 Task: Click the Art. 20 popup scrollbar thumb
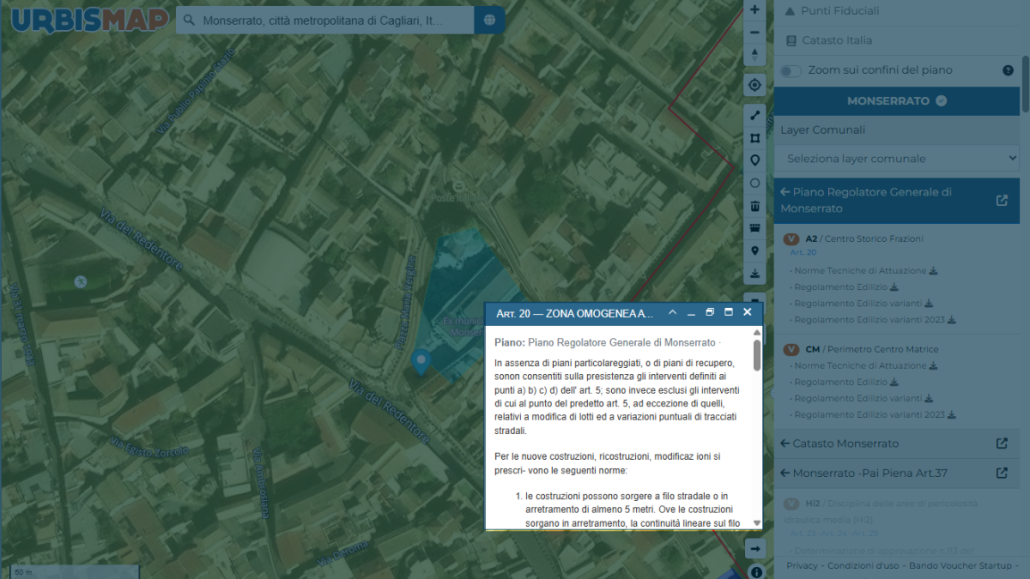tap(757, 355)
